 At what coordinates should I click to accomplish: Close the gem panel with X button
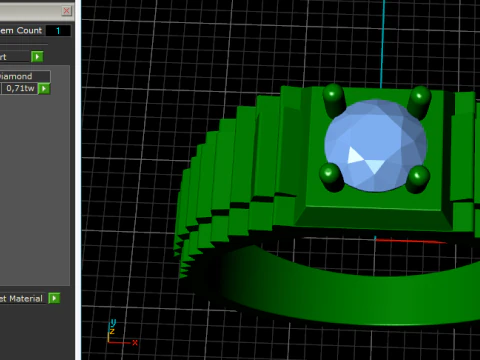(x=66, y=11)
